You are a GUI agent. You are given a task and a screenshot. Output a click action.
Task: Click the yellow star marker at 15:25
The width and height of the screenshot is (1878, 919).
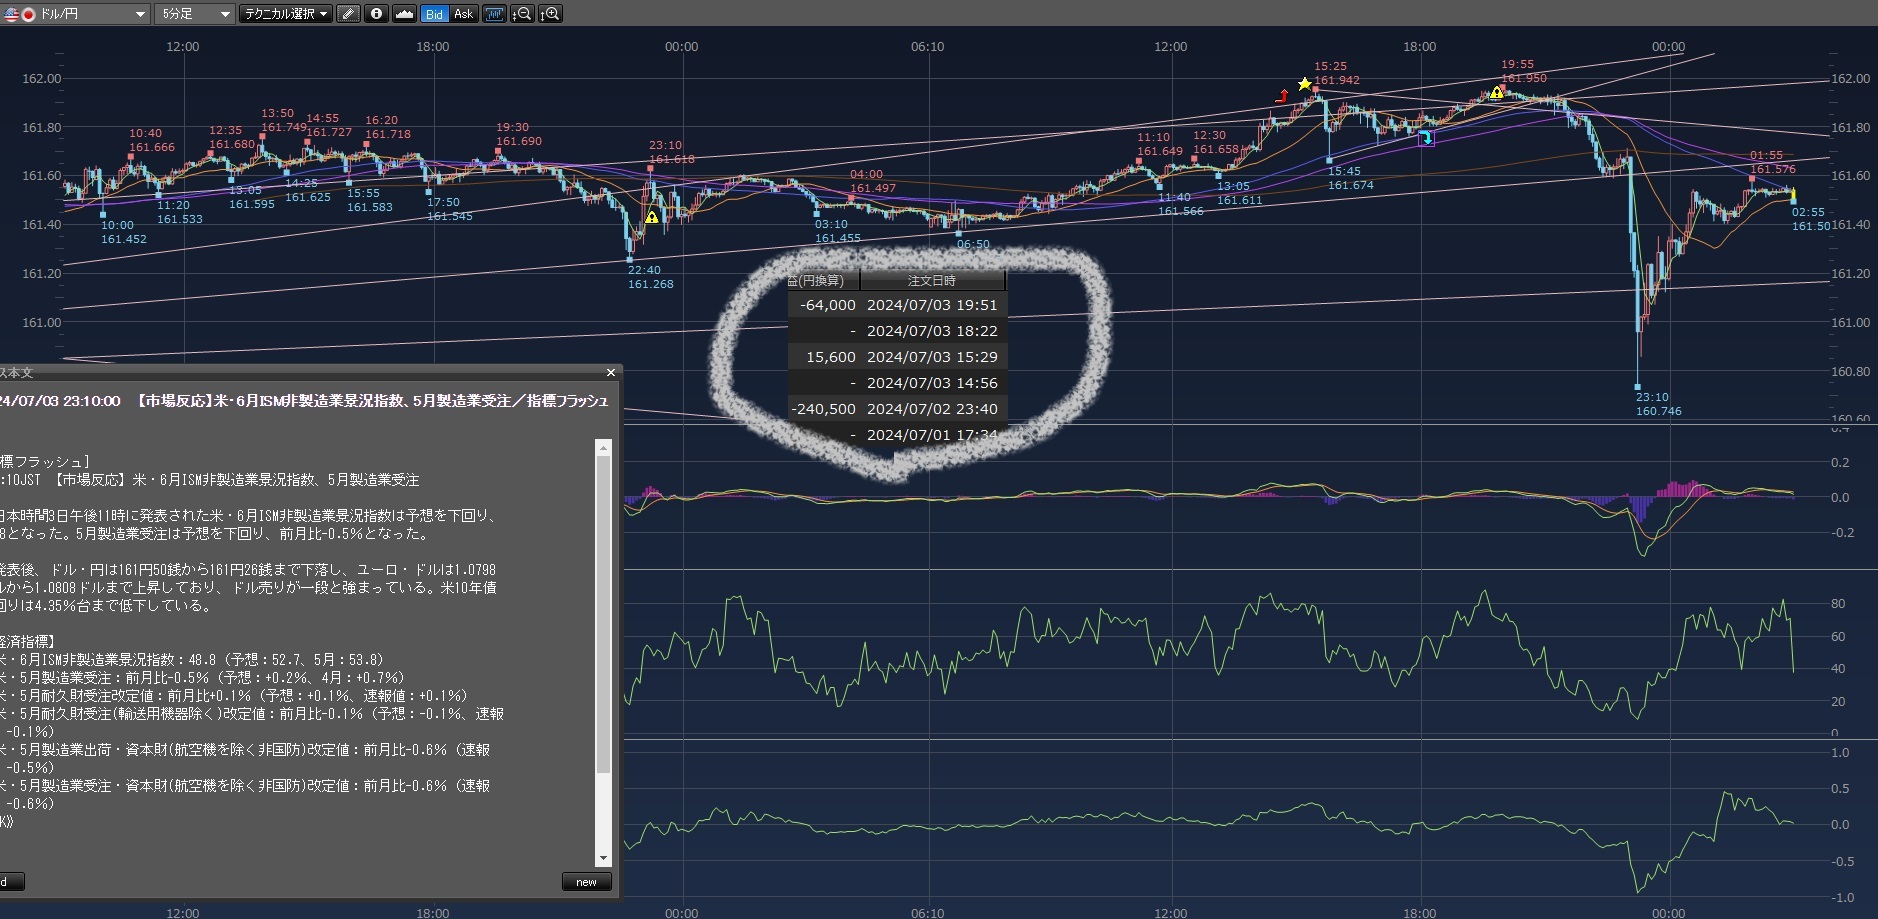tap(1304, 84)
